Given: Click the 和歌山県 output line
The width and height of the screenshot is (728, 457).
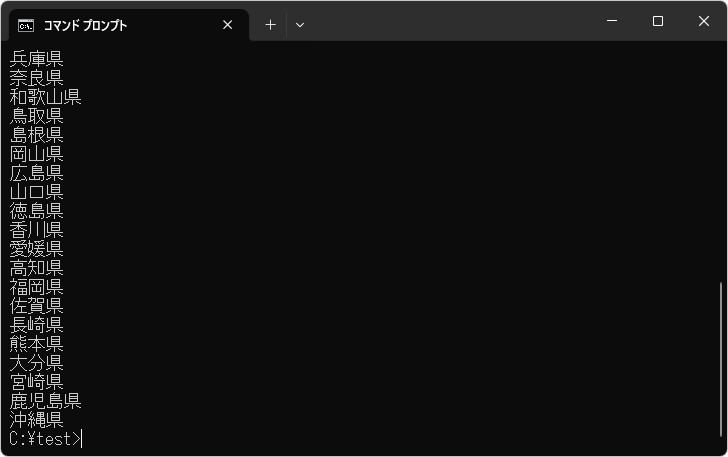Looking at the screenshot, I should click(45, 97).
